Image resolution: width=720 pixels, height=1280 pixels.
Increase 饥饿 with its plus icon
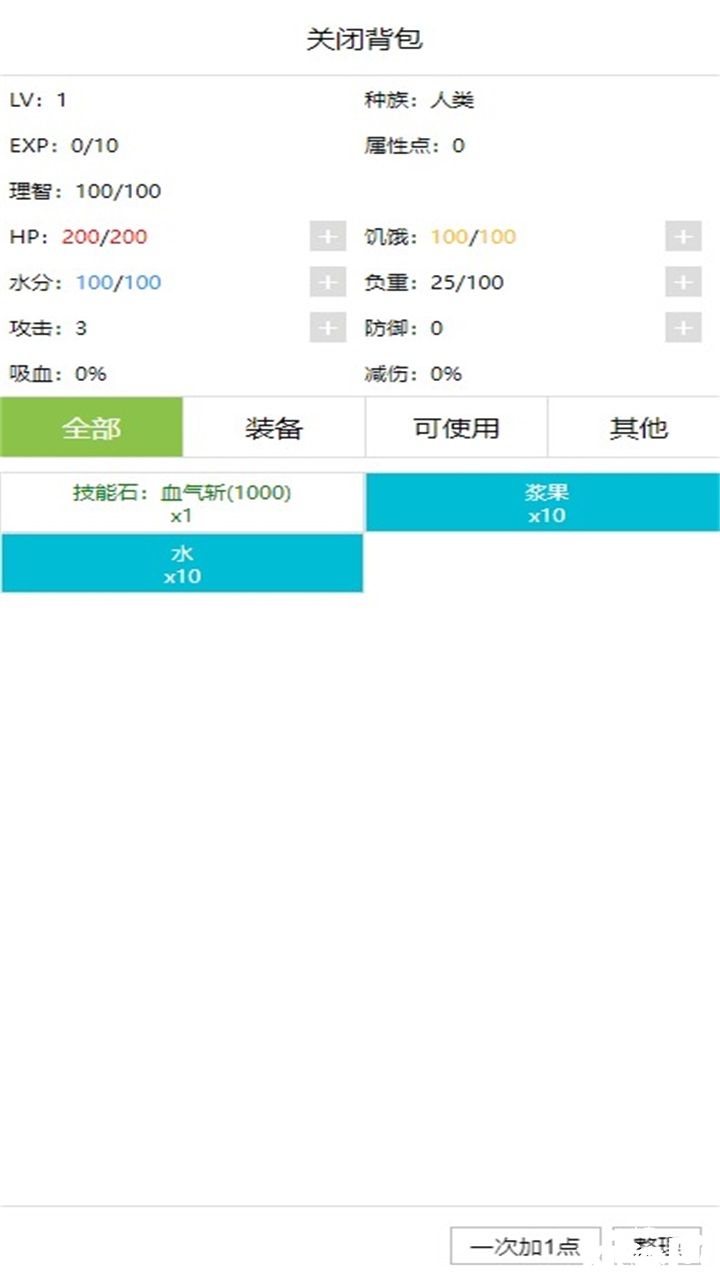pyautogui.click(x=683, y=237)
